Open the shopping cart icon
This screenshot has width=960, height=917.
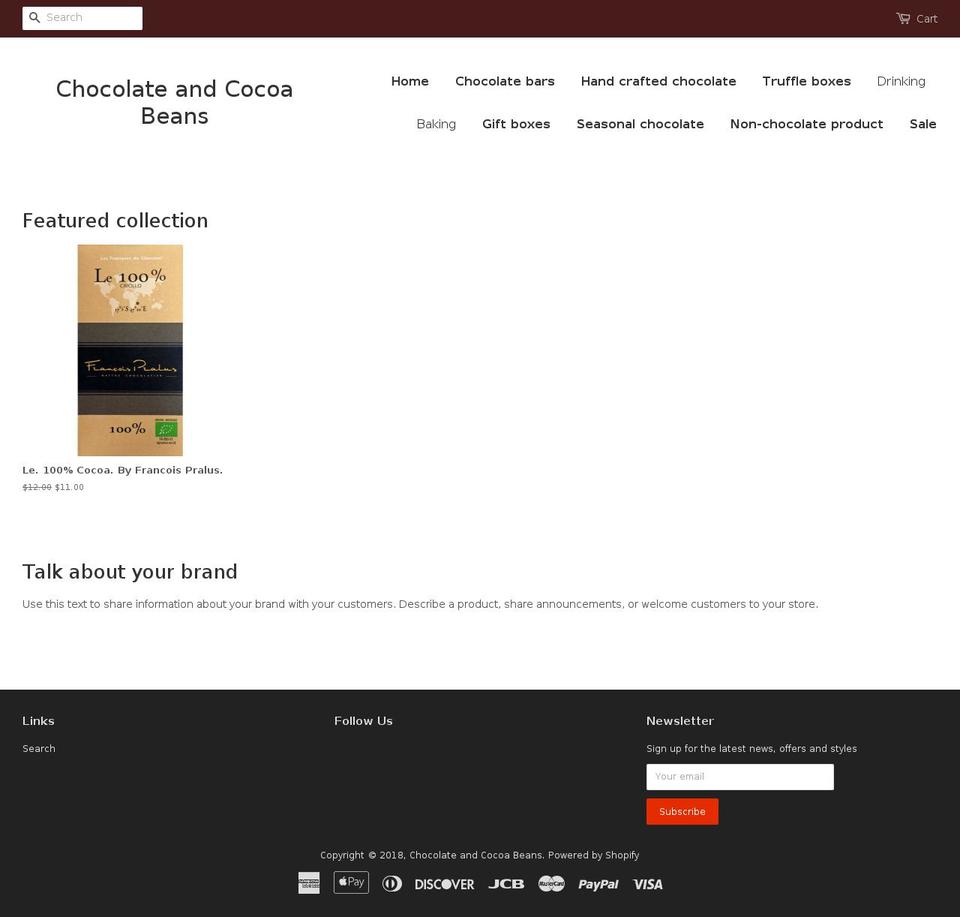pyautogui.click(x=903, y=18)
